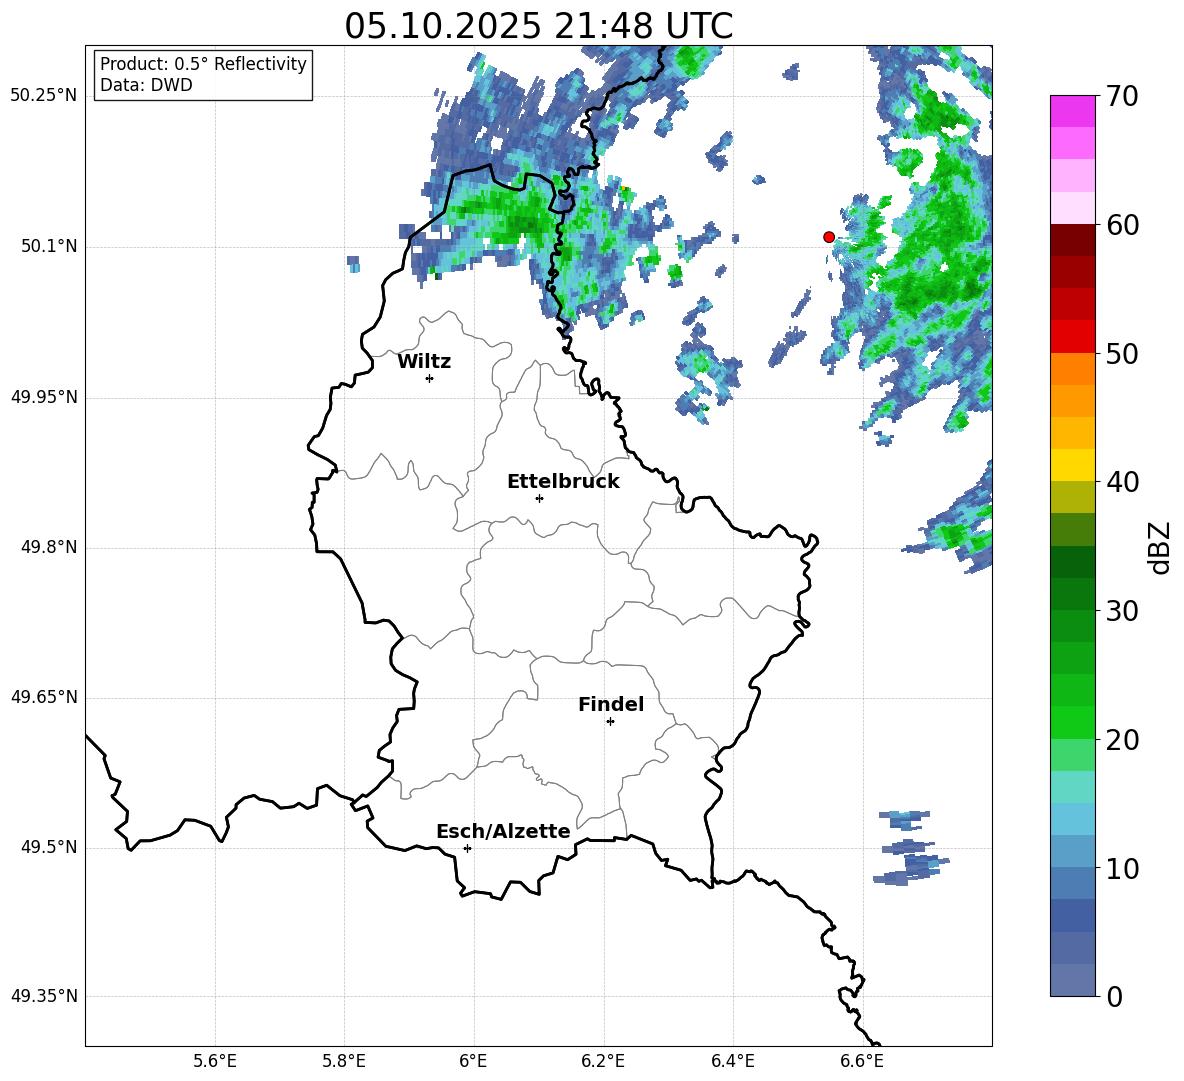
Task: Click the Ettelbruck station cross marker
Action: pyautogui.click(x=539, y=498)
